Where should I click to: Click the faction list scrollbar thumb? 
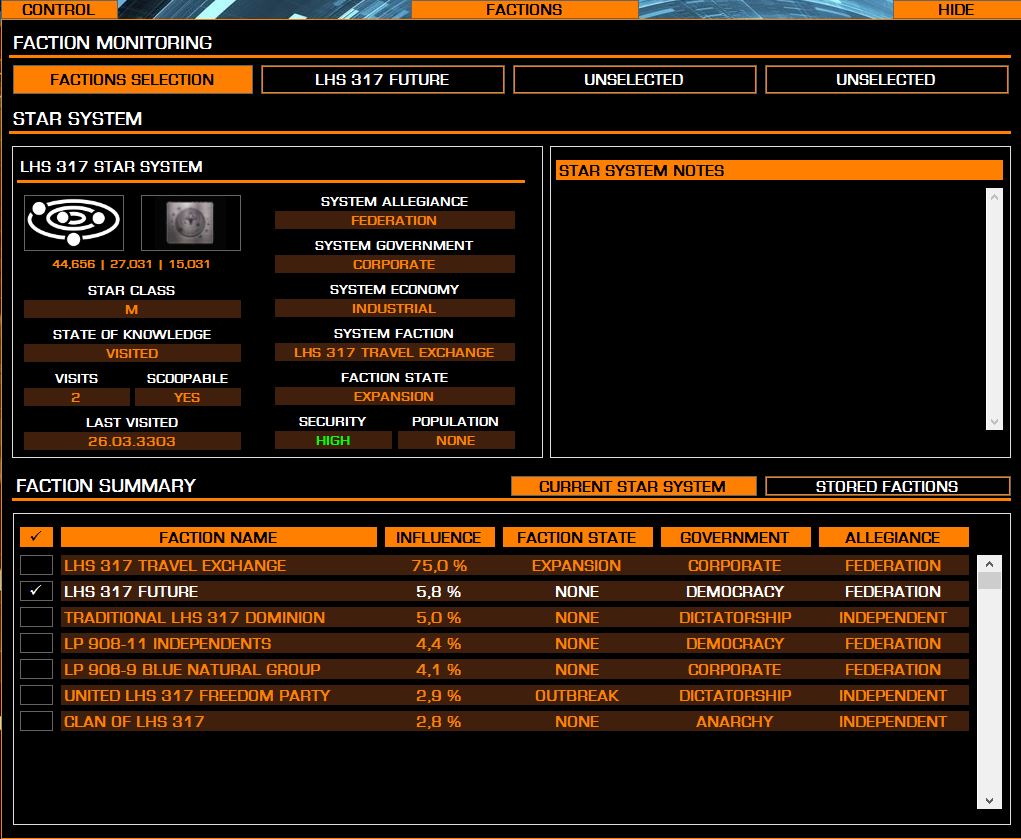pyautogui.click(x=989, y=580)
